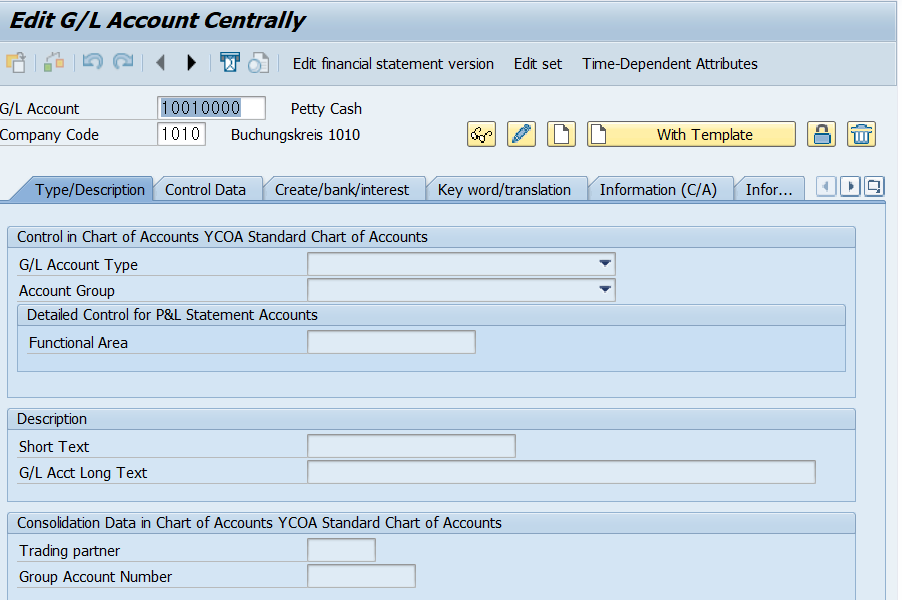Click the Company Code label
902x600 pixels.
pyautogui.click(x=49, y=135)
